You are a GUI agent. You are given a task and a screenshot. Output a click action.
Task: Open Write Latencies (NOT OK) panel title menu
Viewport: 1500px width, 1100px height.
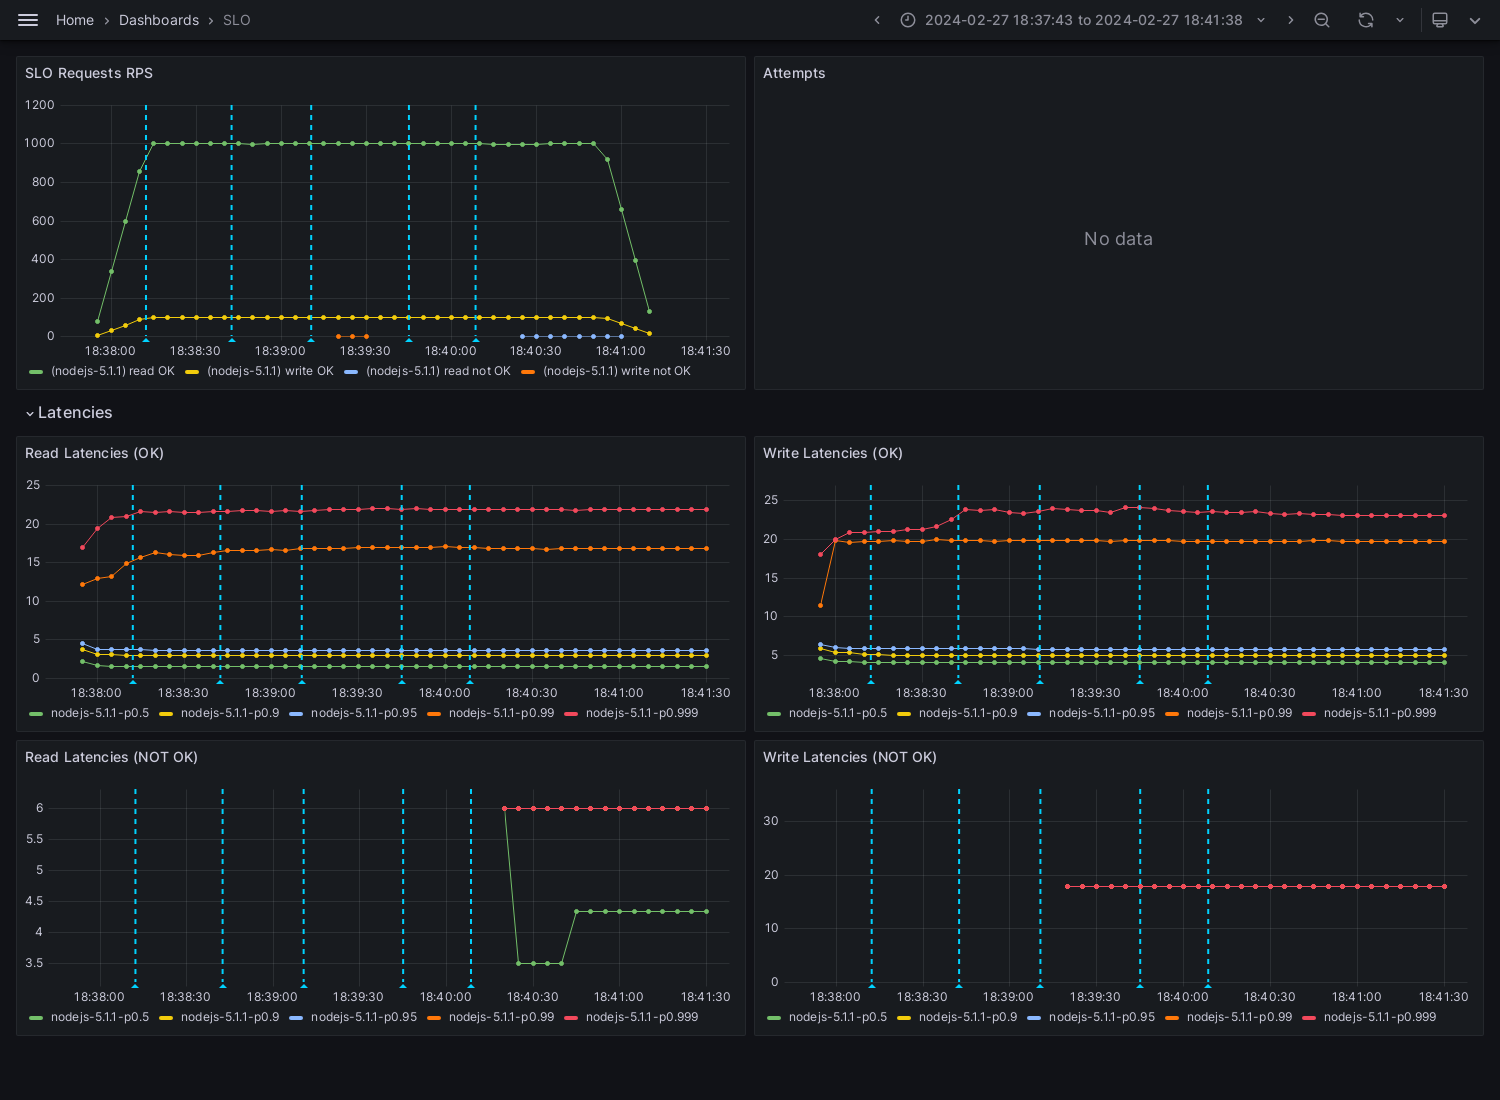click(850, 757)
